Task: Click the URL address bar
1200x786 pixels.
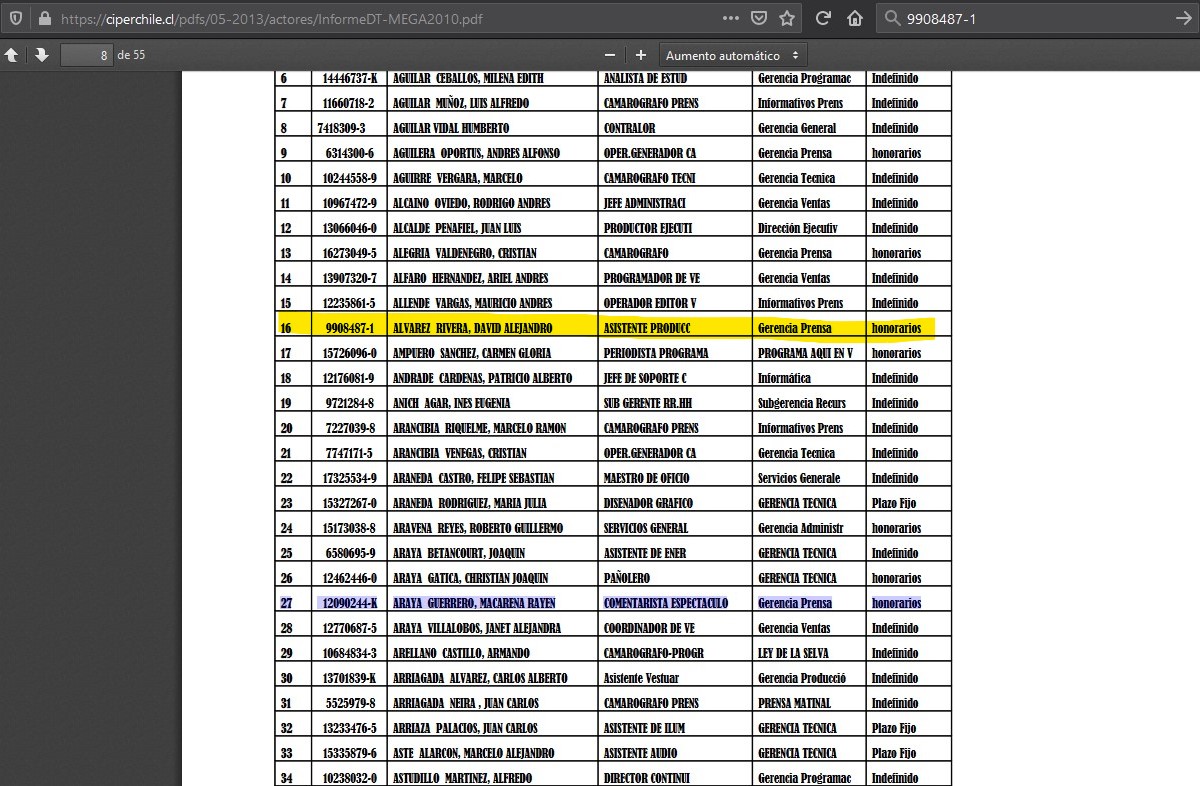Action: pyautogui.click(x=390, y=18)
